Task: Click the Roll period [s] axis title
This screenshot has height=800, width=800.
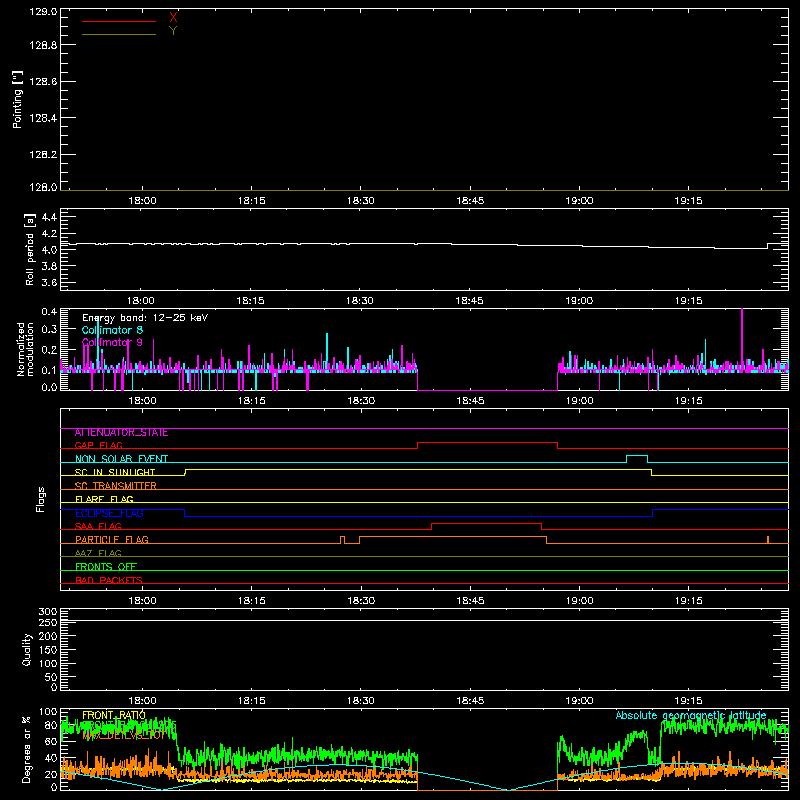Action: [29, 249]
